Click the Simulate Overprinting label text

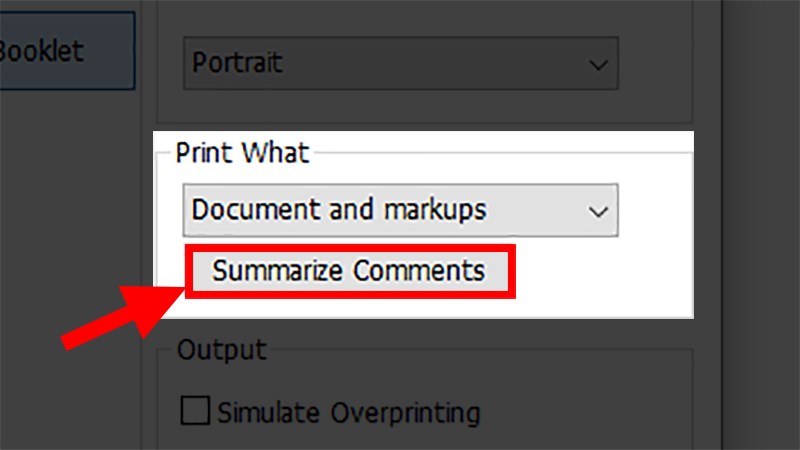(x=349, y=411)
